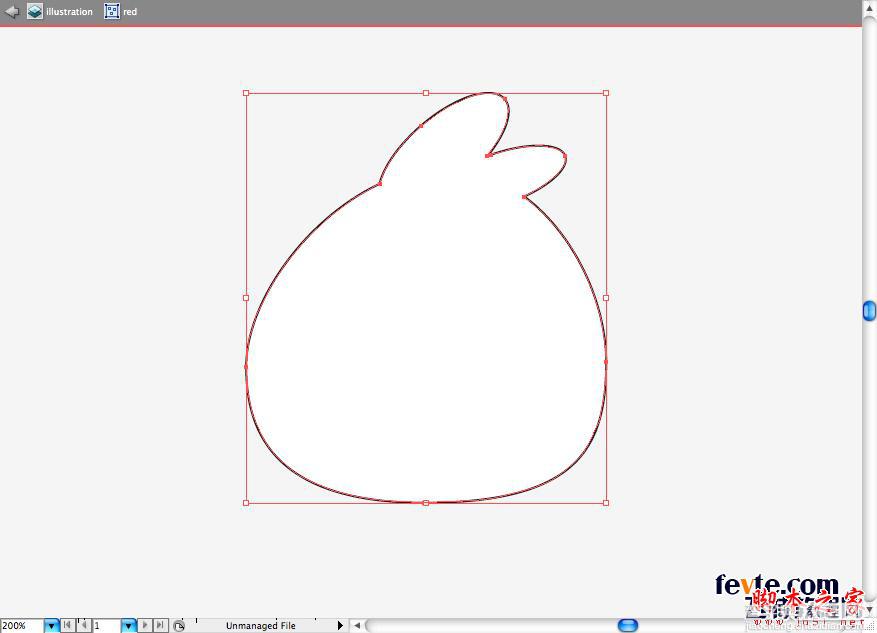This screenshot has width=877, height=633.
Task: Click the top-center bounding box handle
Action: (x=426, y=93)
